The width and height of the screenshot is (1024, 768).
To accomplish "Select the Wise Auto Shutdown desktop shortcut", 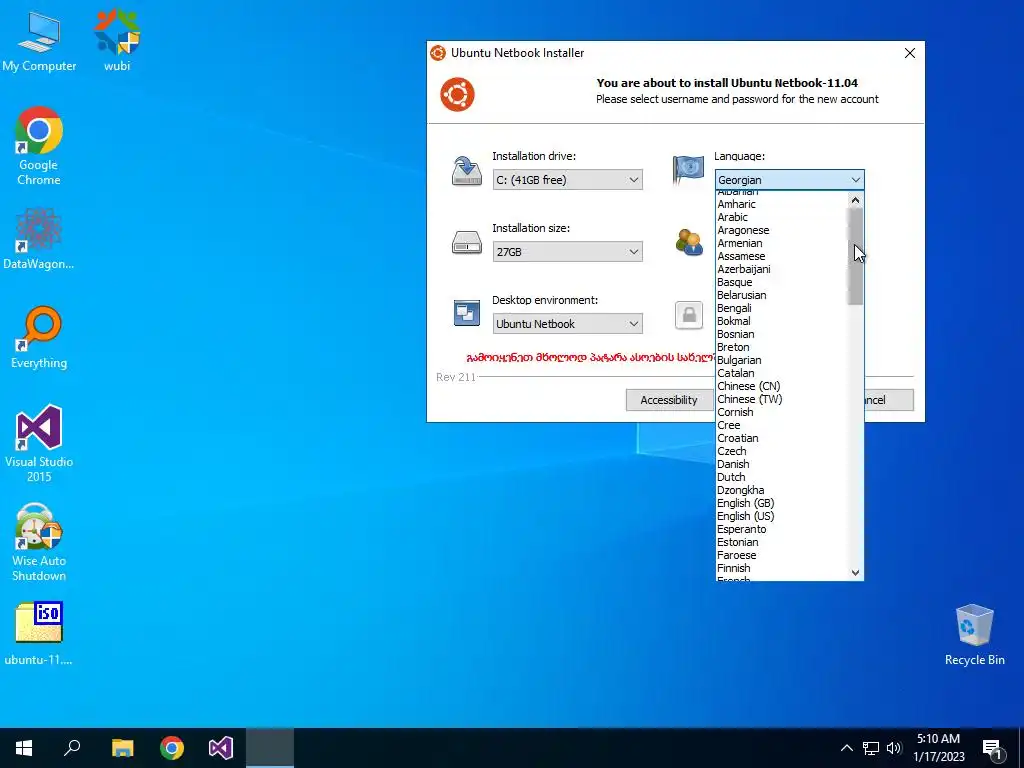I will click(39, 542).
